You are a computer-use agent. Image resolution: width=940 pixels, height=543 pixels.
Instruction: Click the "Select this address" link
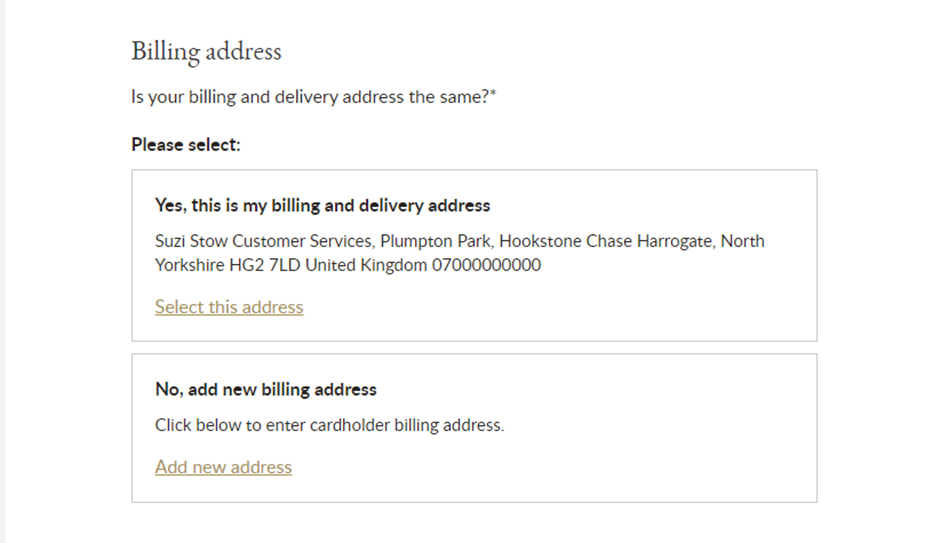[229, 307]
